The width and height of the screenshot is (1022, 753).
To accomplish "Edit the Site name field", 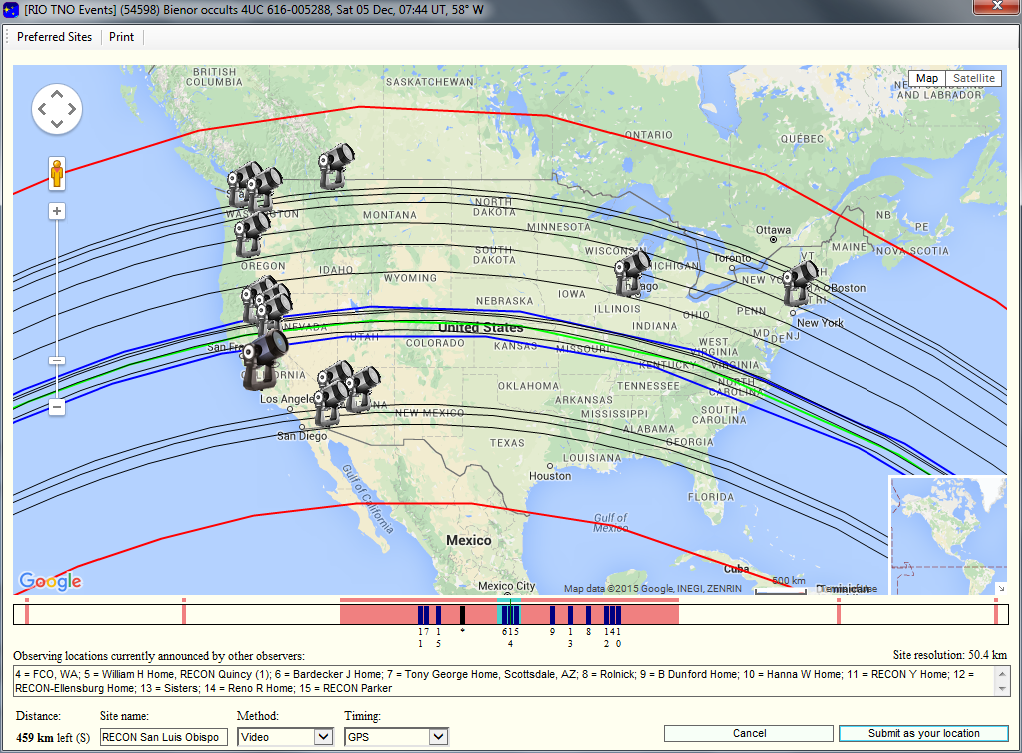I will (x=164, y=737).
